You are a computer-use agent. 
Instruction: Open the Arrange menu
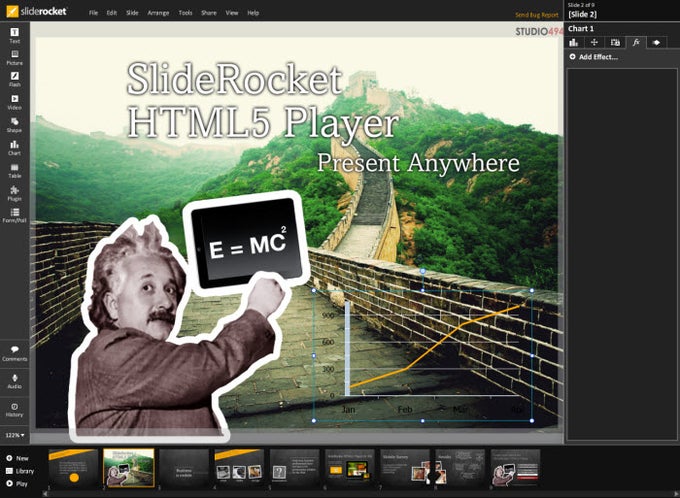click(x=158, y=13)
